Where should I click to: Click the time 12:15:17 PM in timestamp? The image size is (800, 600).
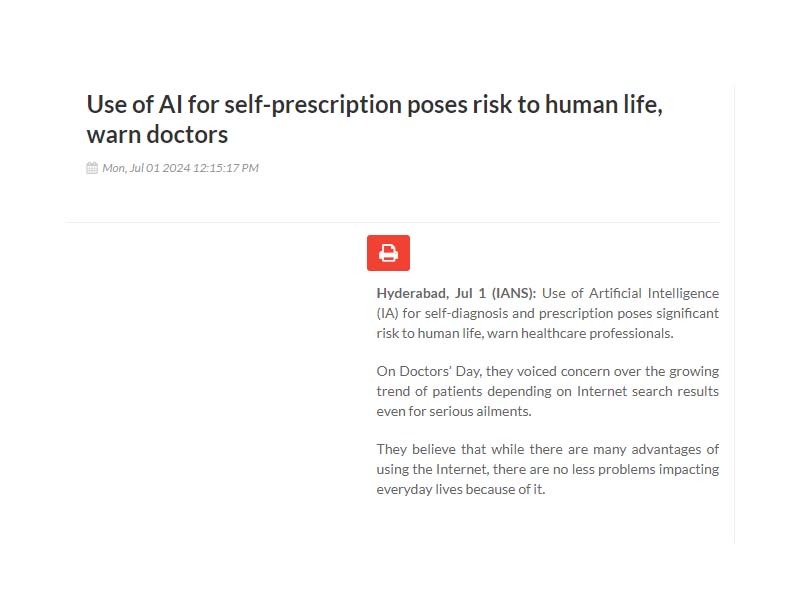coord(226,168)
